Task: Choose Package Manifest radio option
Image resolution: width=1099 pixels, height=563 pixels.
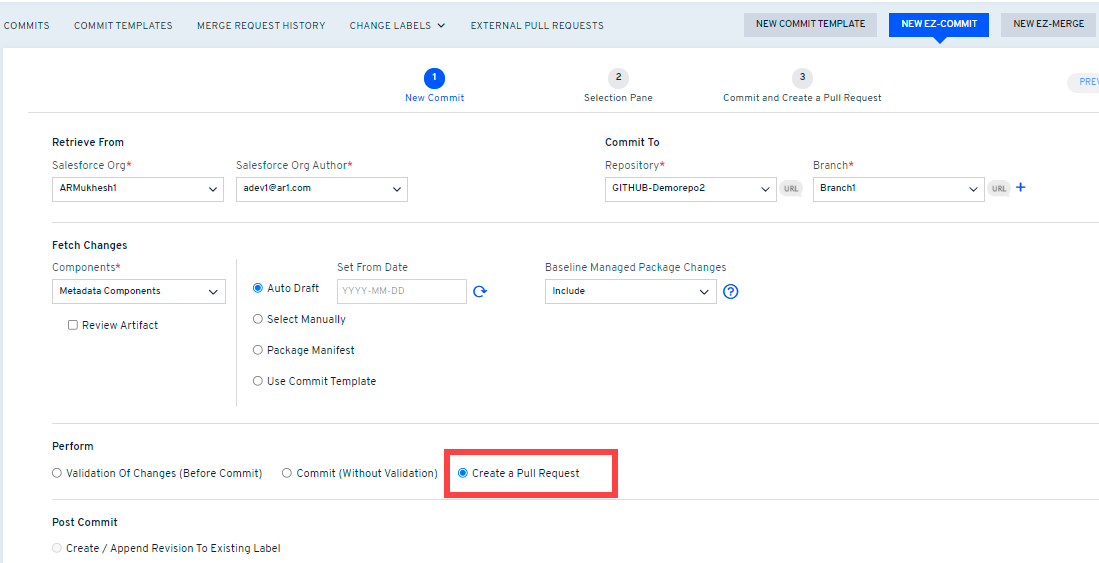Action: 258,350
